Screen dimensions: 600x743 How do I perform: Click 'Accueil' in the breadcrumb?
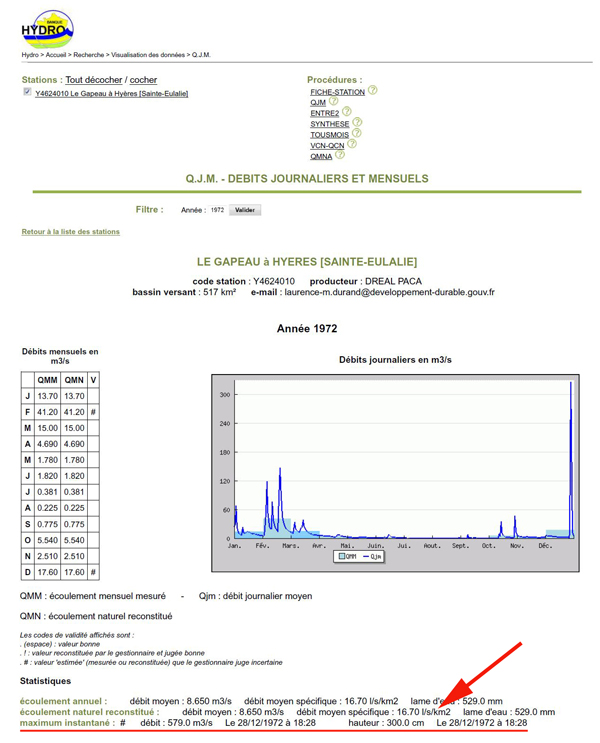[56, 55]
